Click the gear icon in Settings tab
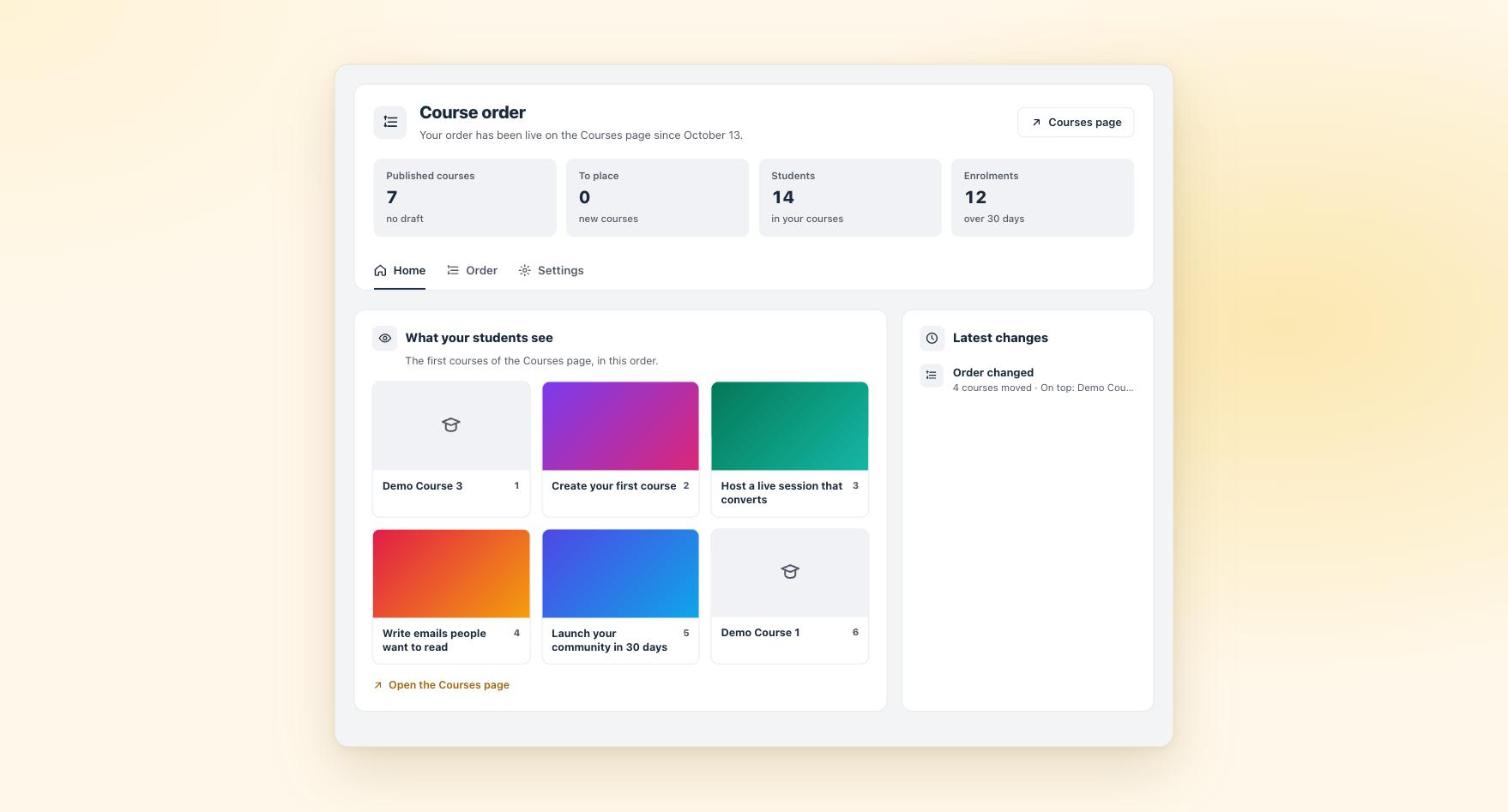The height and width of the screenshot is (812, 1508). [x=525, y=270]
